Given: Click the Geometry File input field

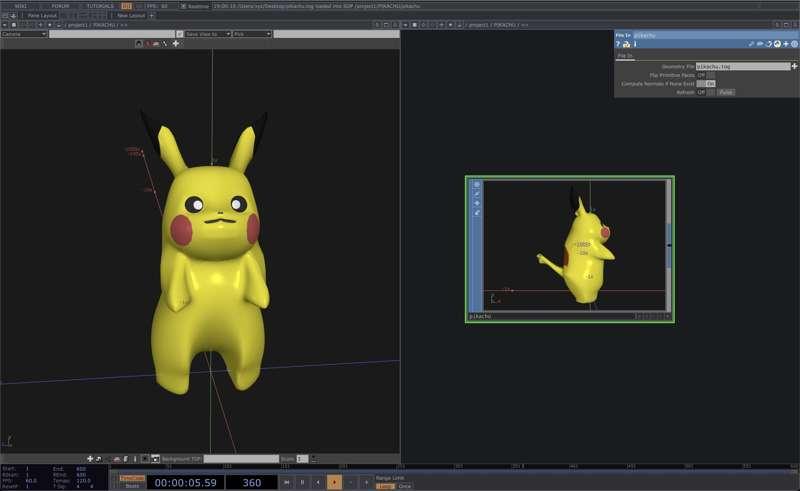Looking at the screenshot, I should click(743, 66).
